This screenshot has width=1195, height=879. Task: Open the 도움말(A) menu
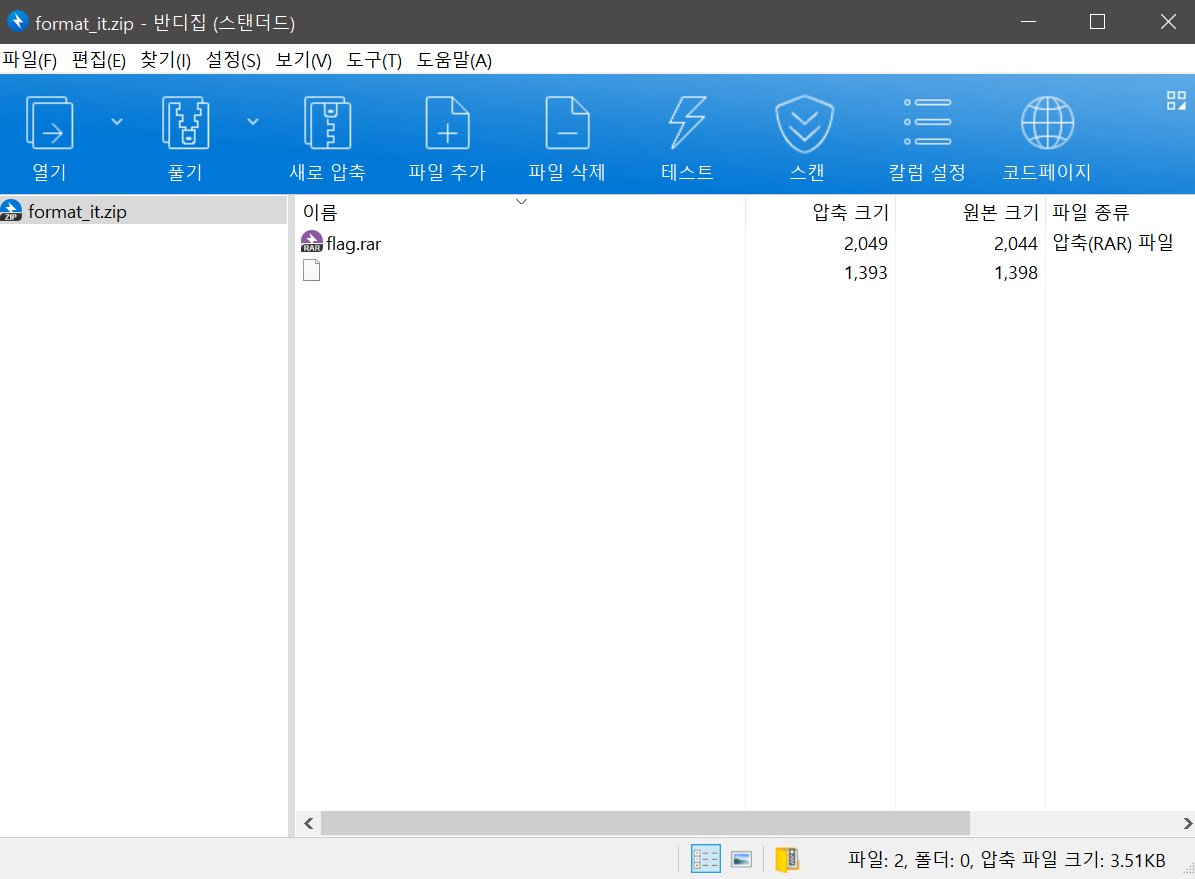453,60
